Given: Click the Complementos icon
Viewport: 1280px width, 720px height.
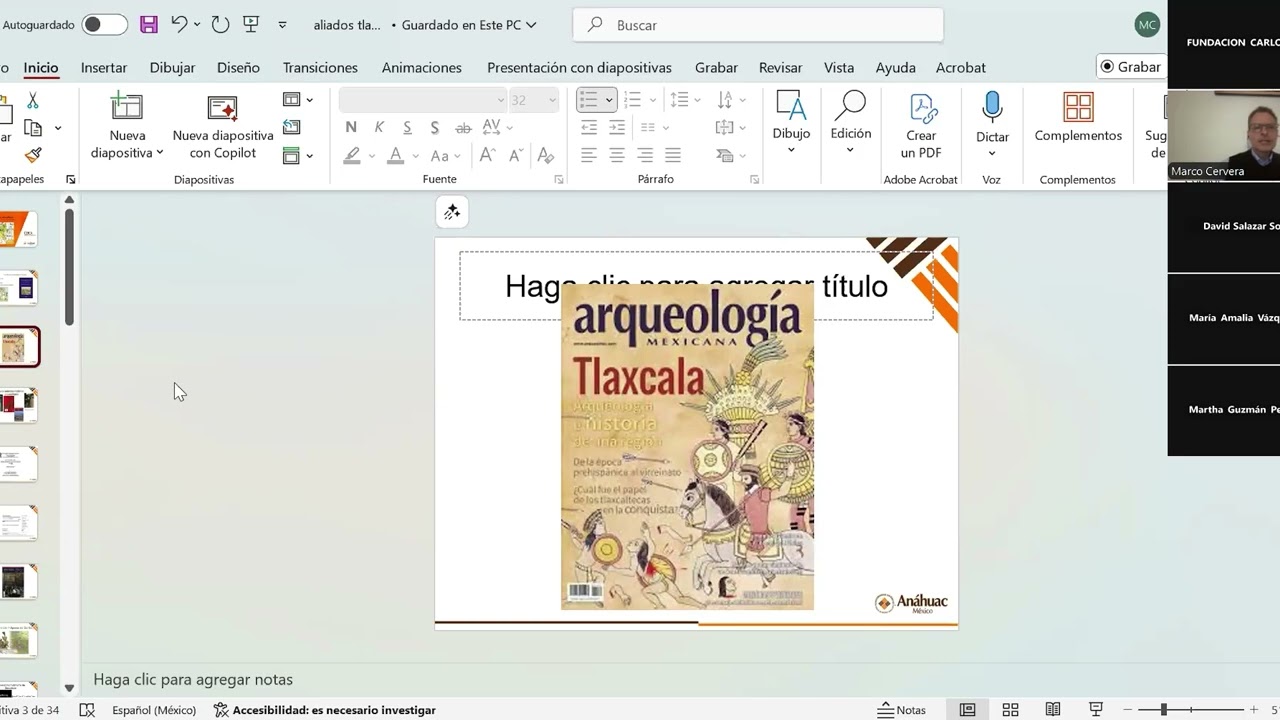Looking at the screenshot, I should click(x=1078, y=107).
